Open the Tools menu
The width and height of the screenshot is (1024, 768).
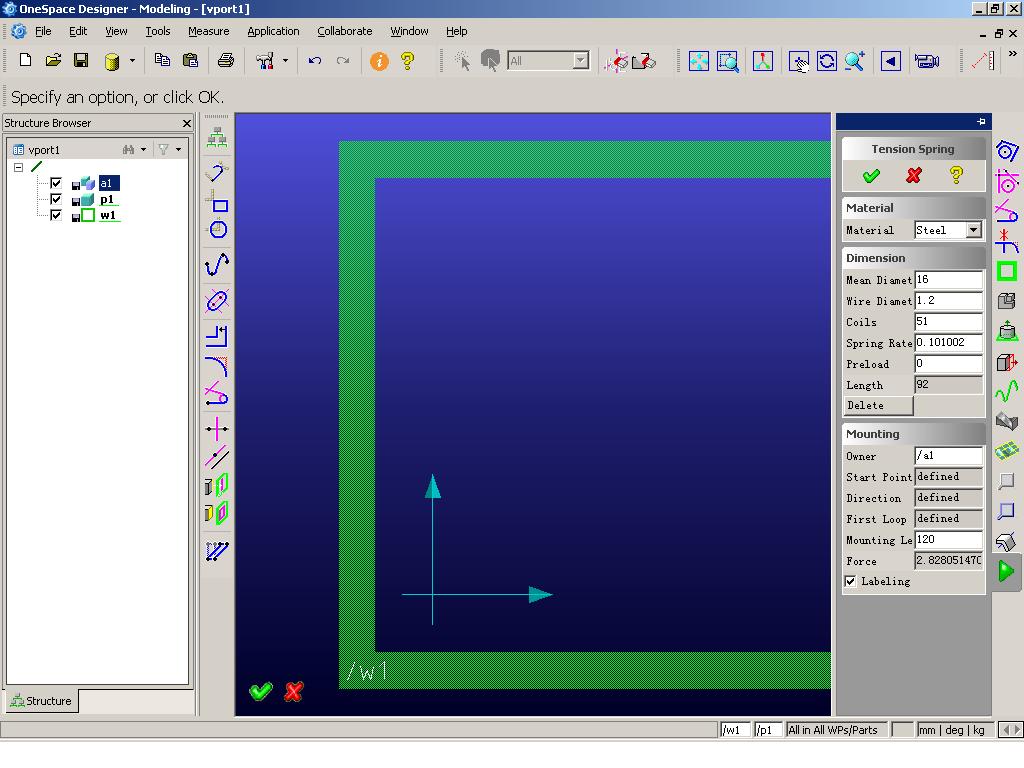click(157, 31)
